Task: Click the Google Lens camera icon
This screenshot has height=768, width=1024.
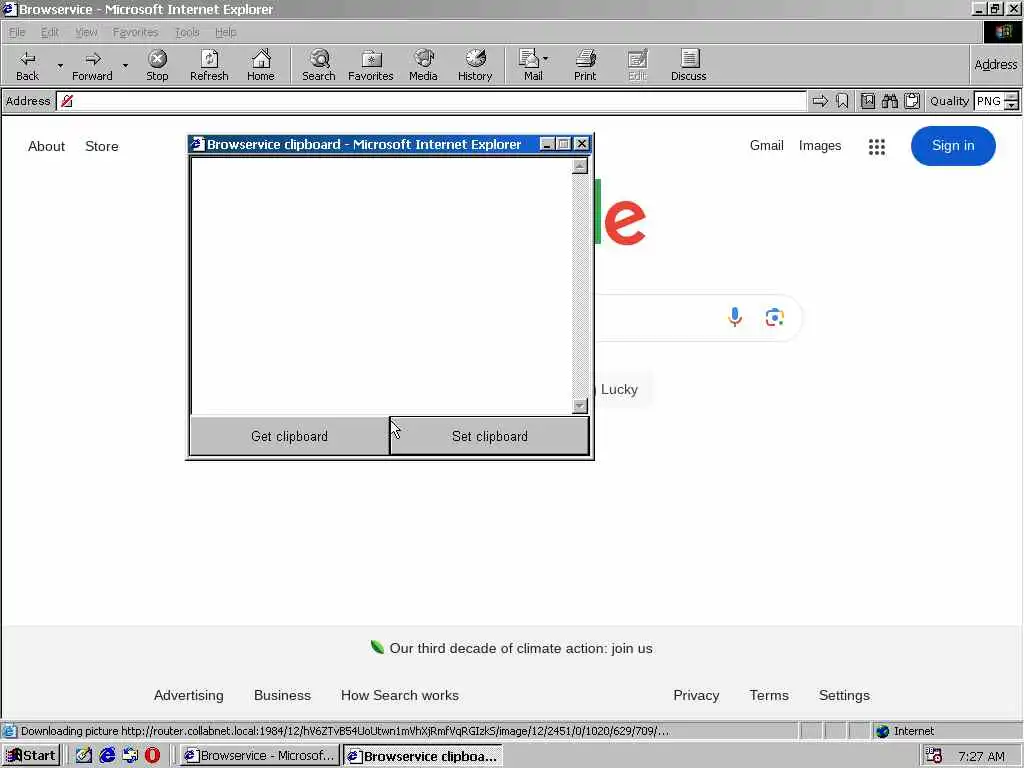Action: pyautogui.click(x=775, y=317)
